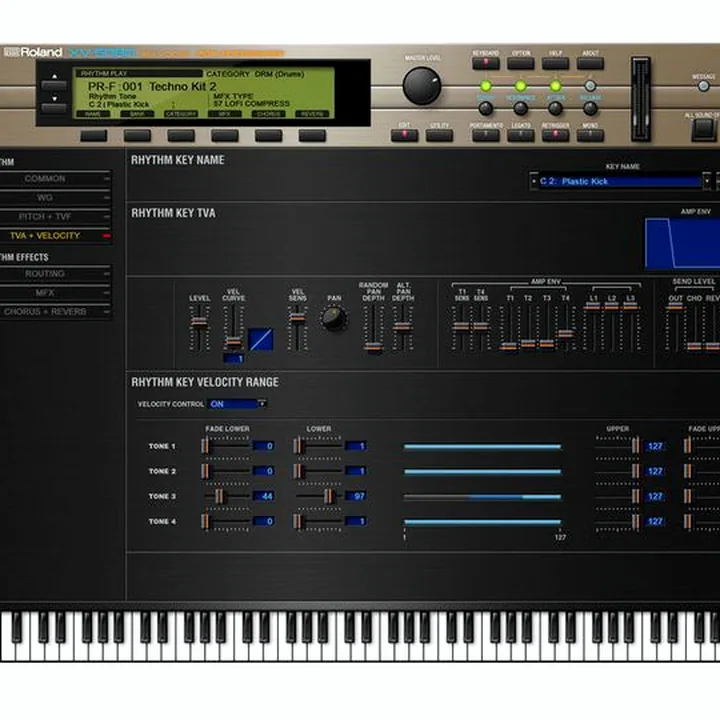Click the unlit fourth LED above knobs

pos(590,86)
